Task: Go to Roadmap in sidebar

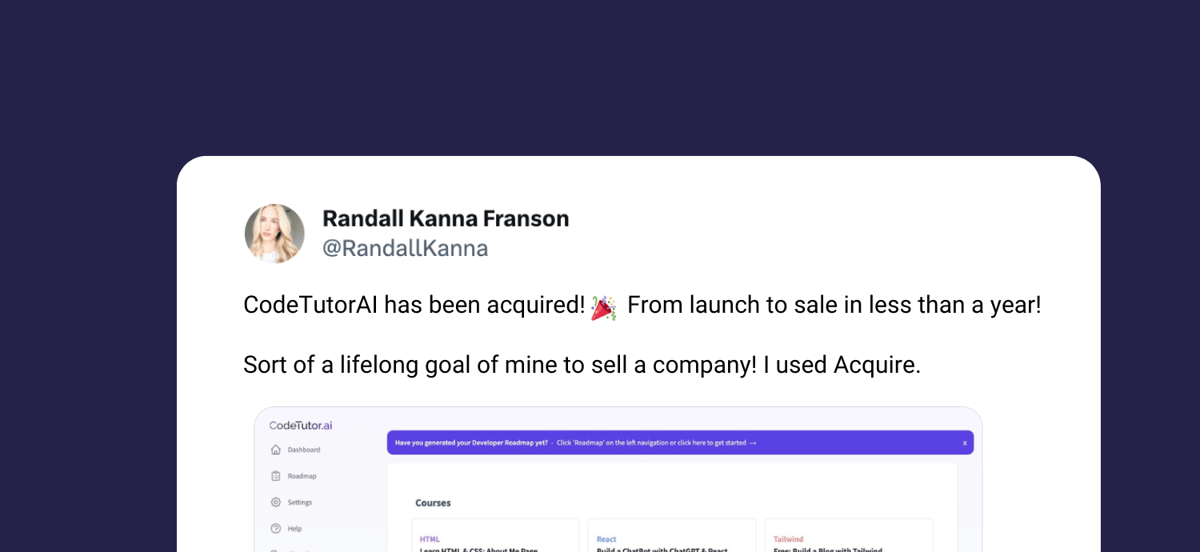Action: [x=293, y=476]
